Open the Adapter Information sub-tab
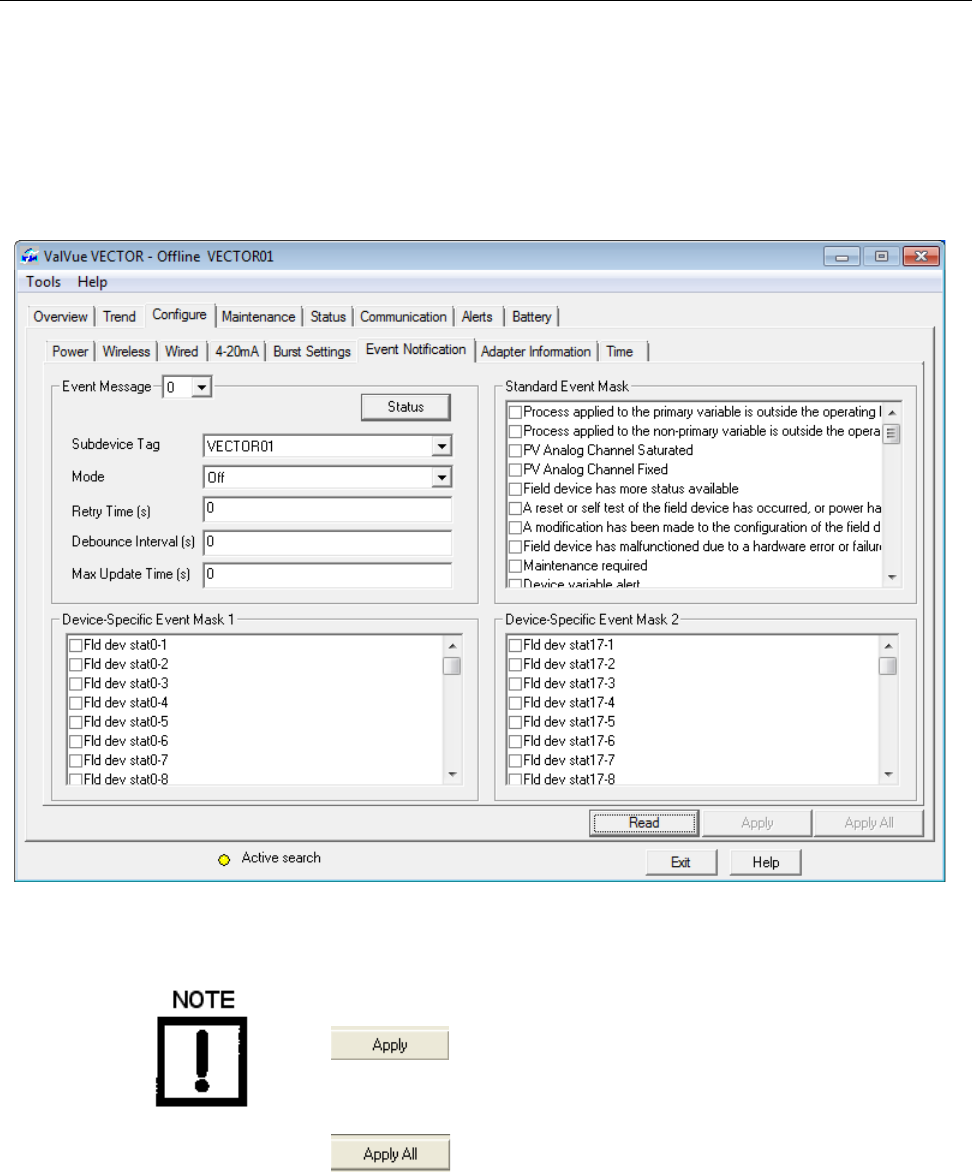 point(535,351)
